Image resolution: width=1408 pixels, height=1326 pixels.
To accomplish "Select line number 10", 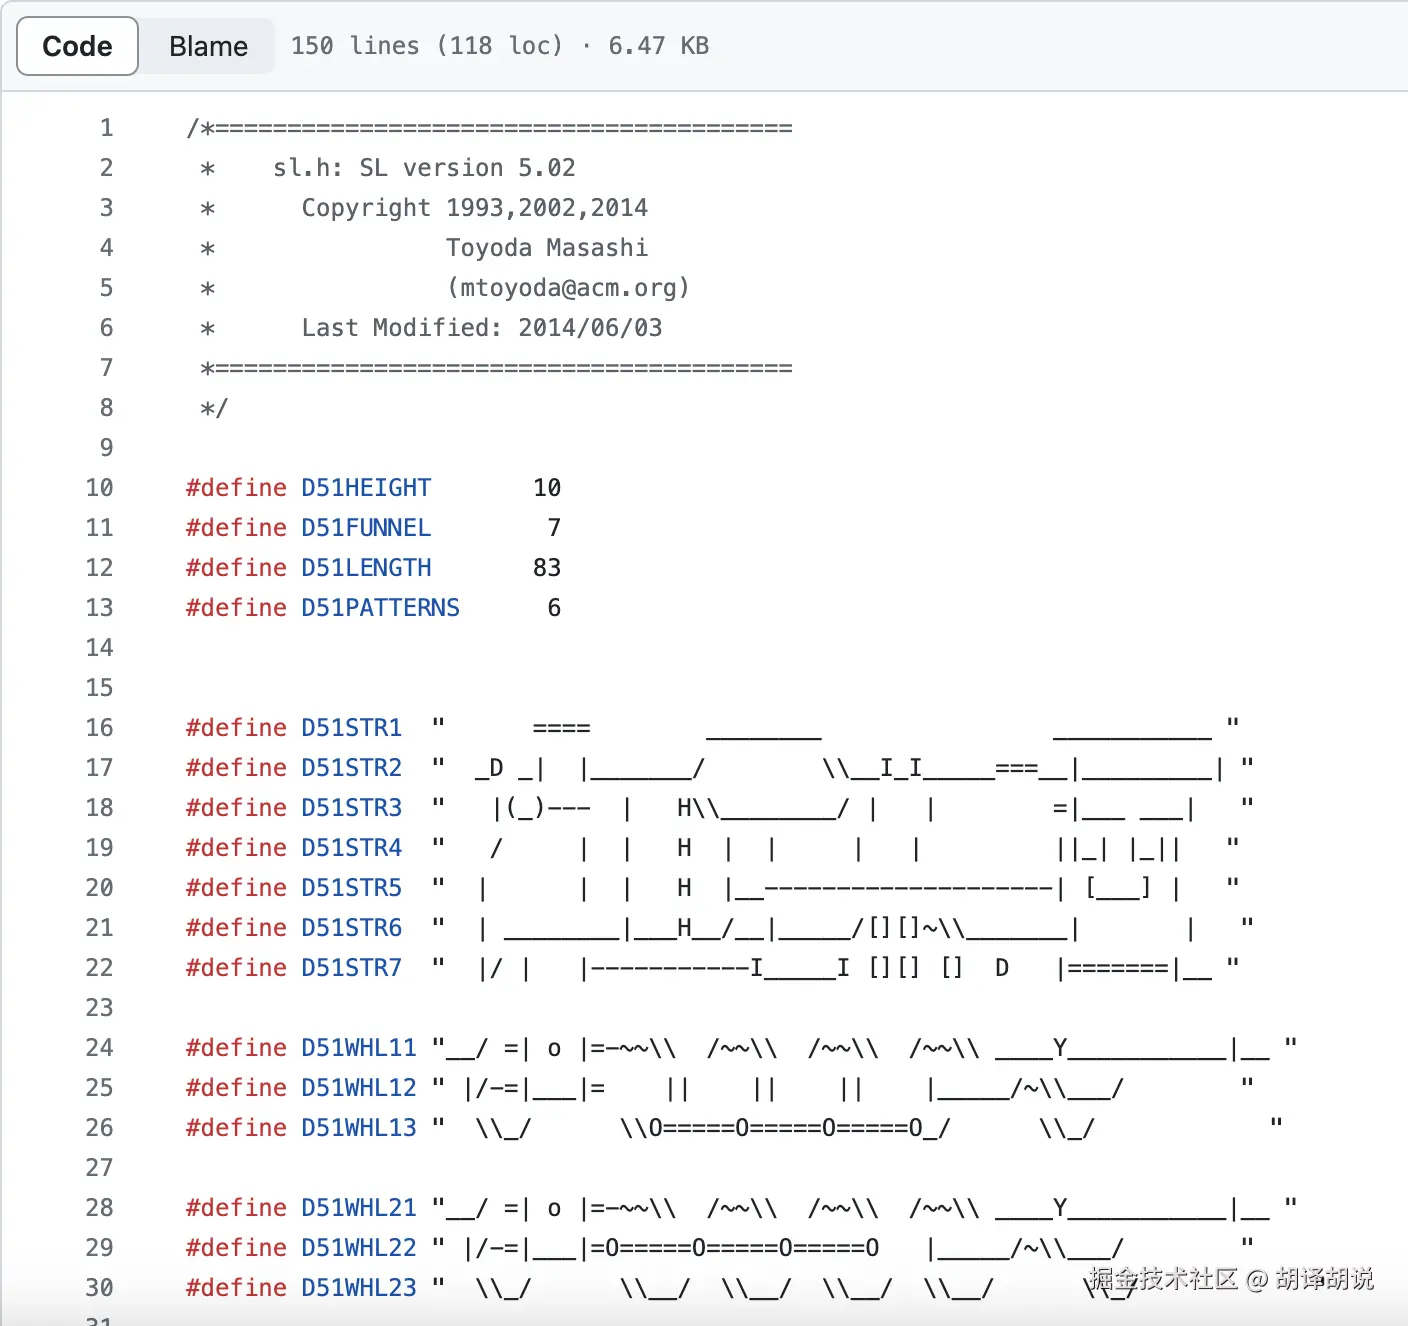I will (x=99, y=488).
